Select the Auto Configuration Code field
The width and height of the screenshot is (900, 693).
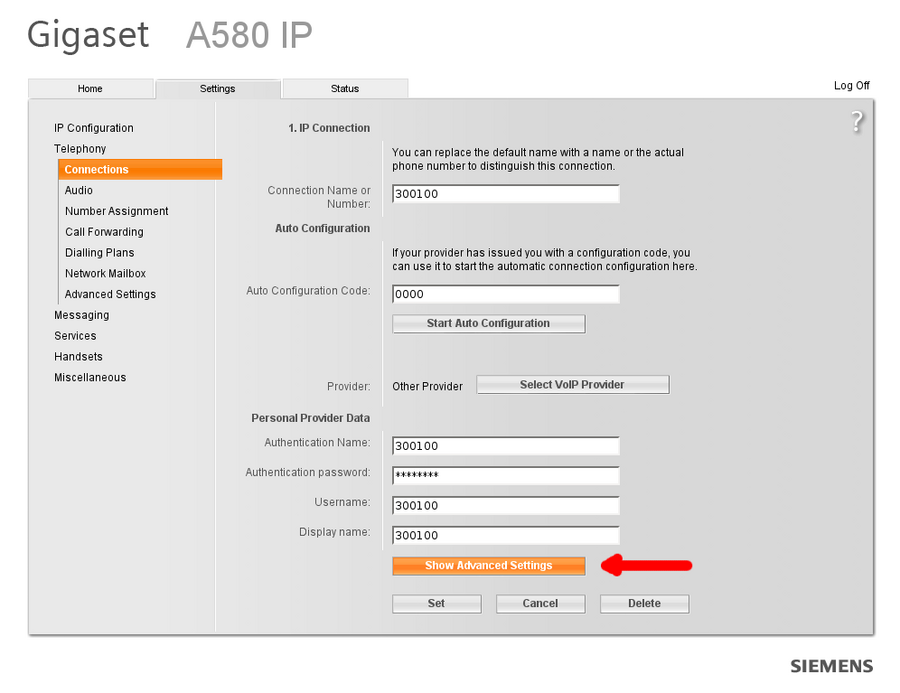pos(504,294)
